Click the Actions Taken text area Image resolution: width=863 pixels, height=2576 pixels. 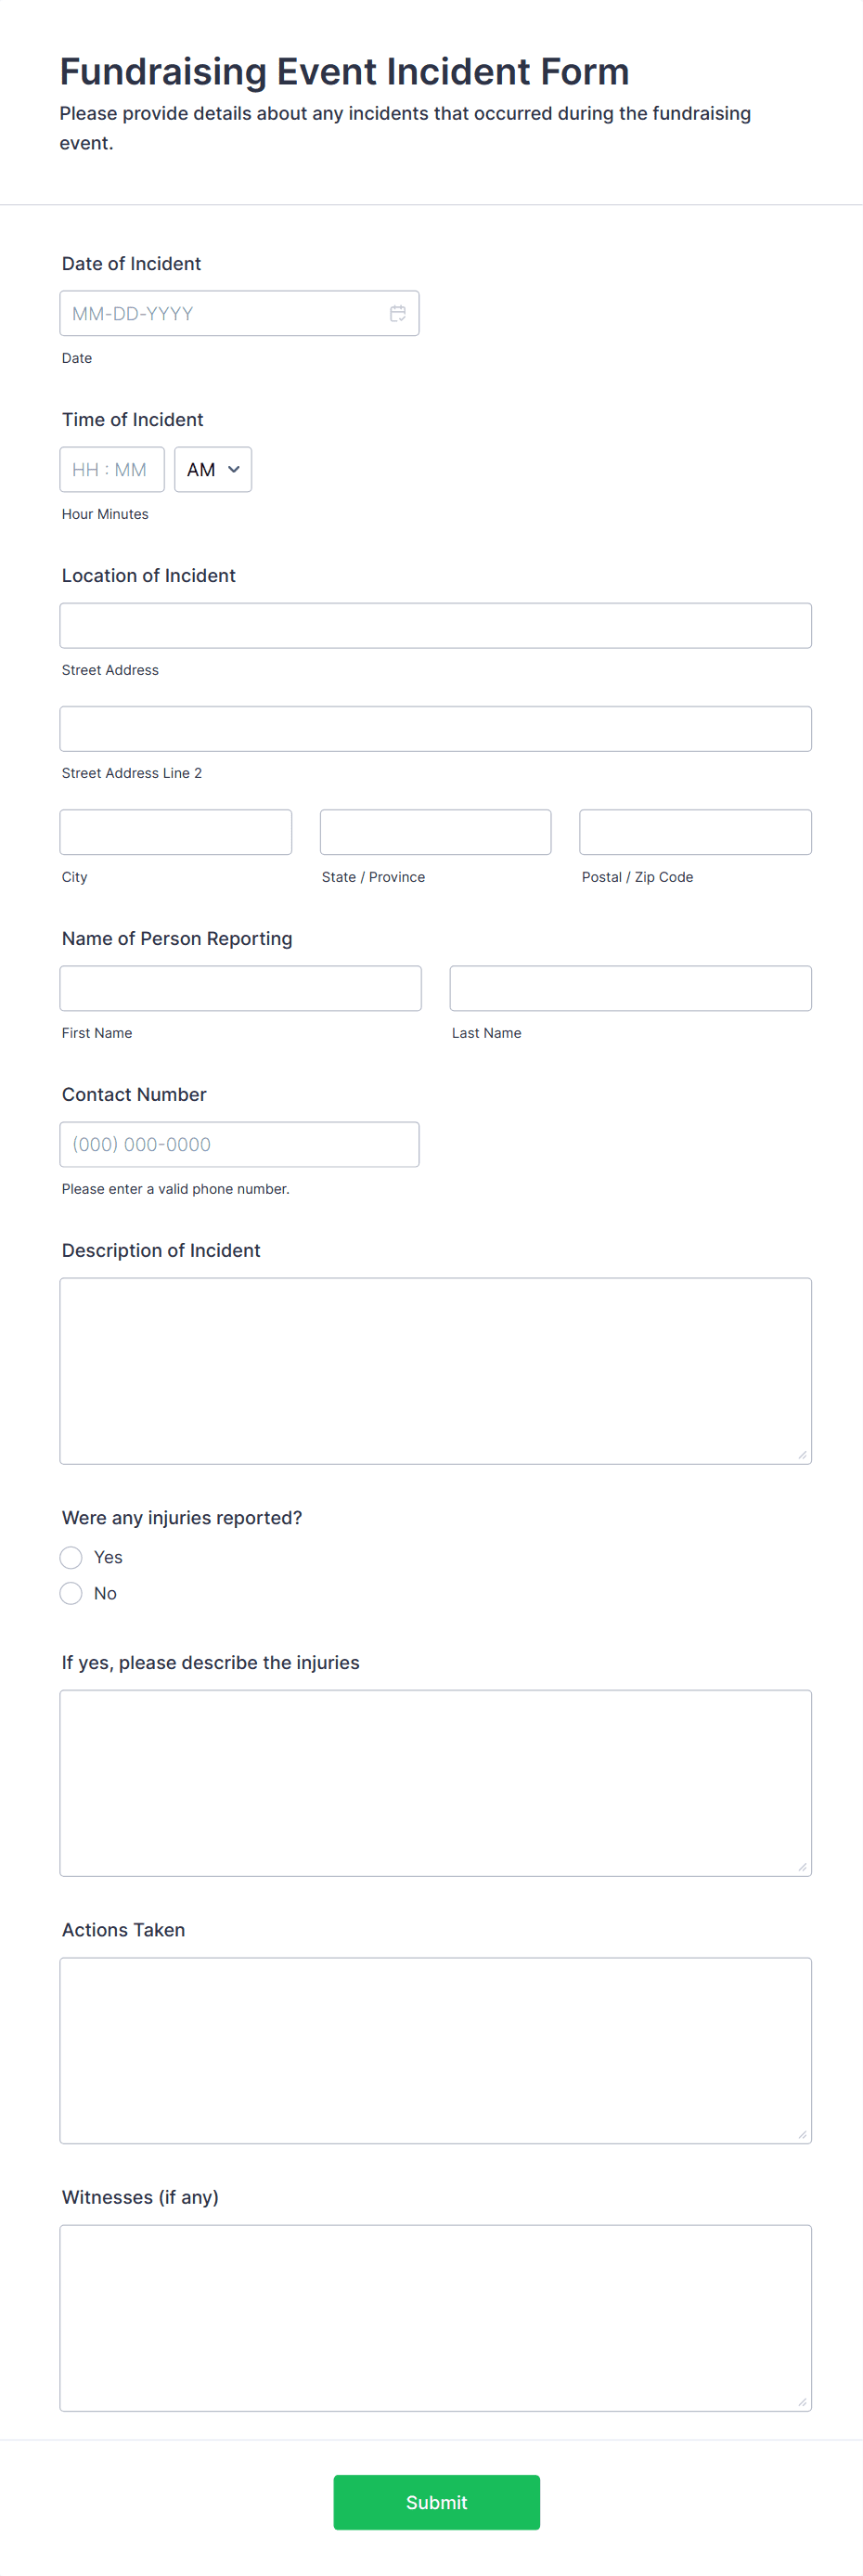[x=435, y=2050]
